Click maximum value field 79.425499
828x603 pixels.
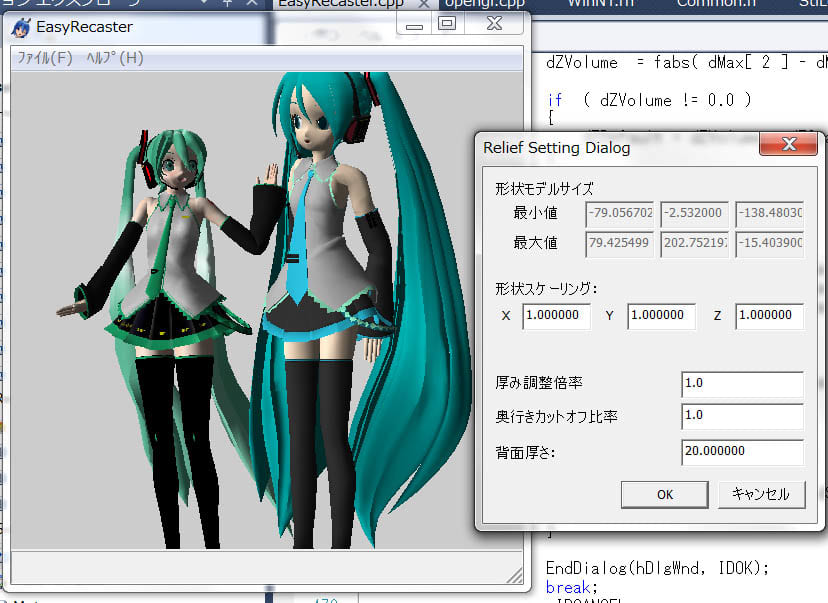(619, 244)
